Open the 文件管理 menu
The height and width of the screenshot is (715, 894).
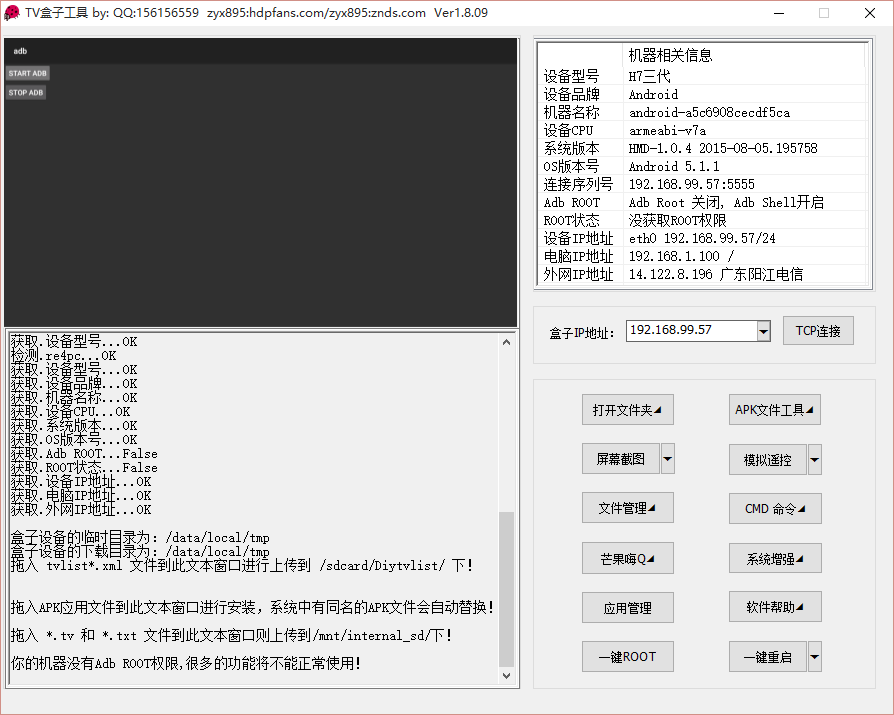click(x=627, y=508)
